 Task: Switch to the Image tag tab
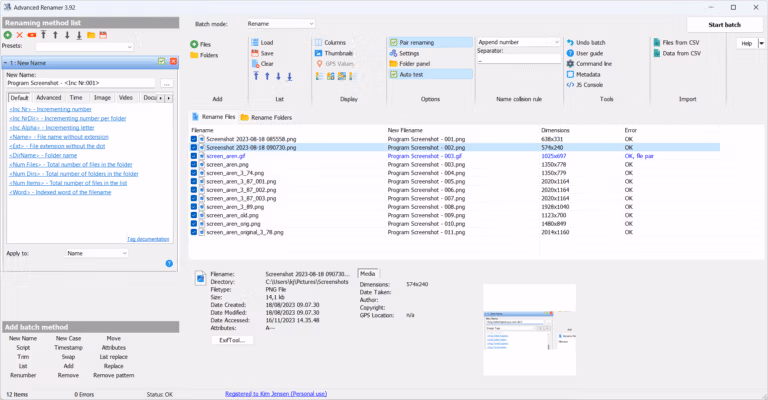click(102, 98)
